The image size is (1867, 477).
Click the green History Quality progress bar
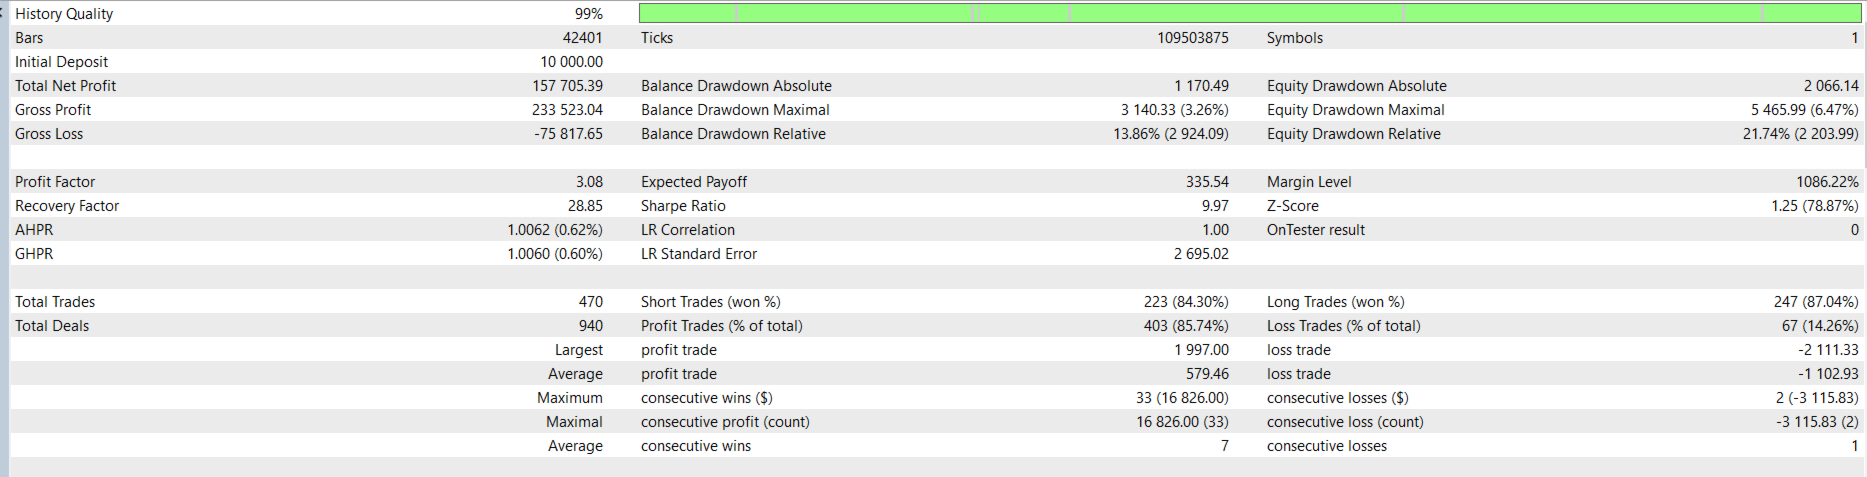[1250, 13]
